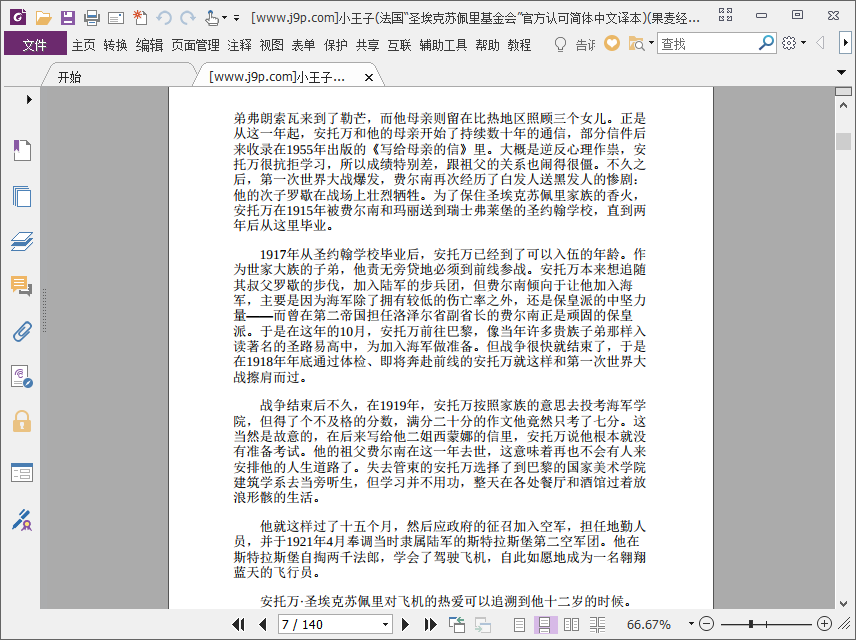Expand the touch mode dropdown arrow
This screenshot has width=856, height=640.
224,18
